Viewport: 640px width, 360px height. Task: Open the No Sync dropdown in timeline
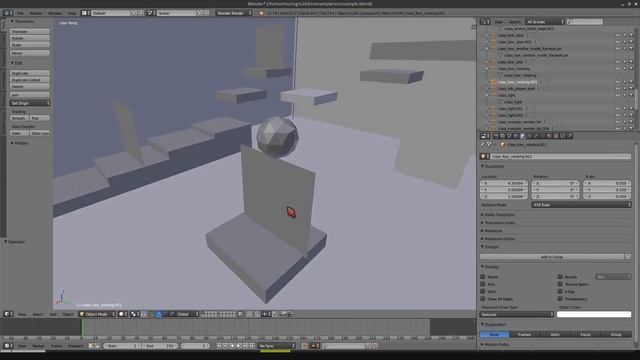click(x=276, y=346)
